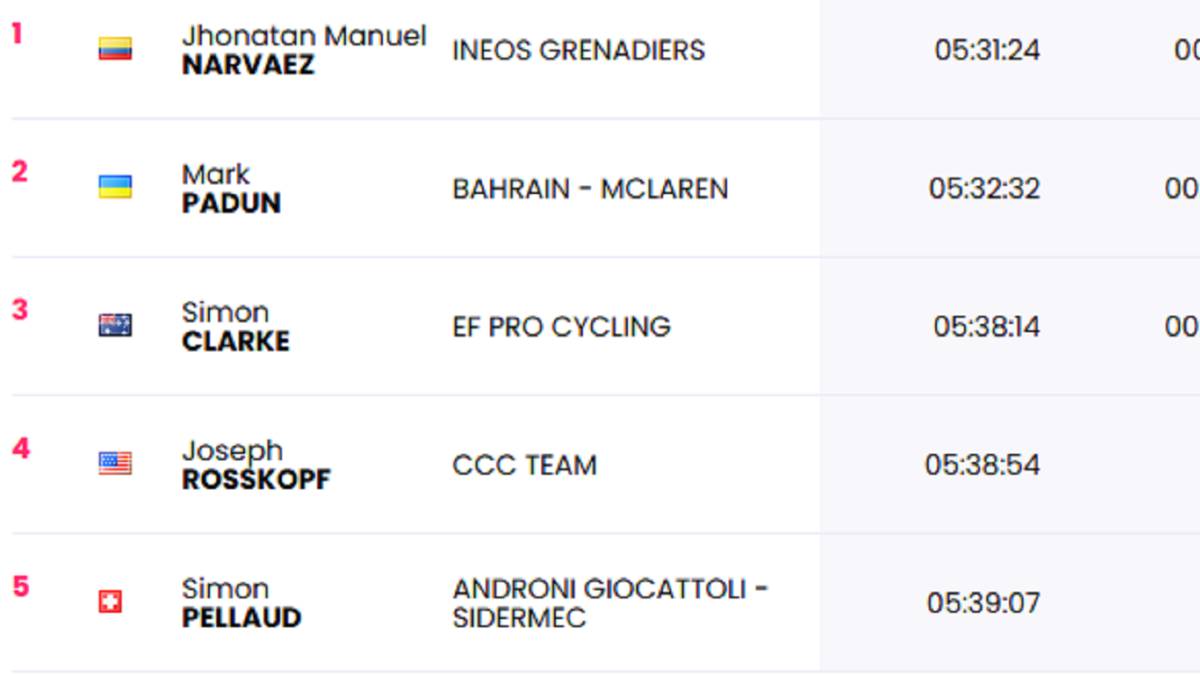Click the Australia flag icon beside Clarke
The width and height of the screenshot is (1200, 675).
click(x=115, y=325)
